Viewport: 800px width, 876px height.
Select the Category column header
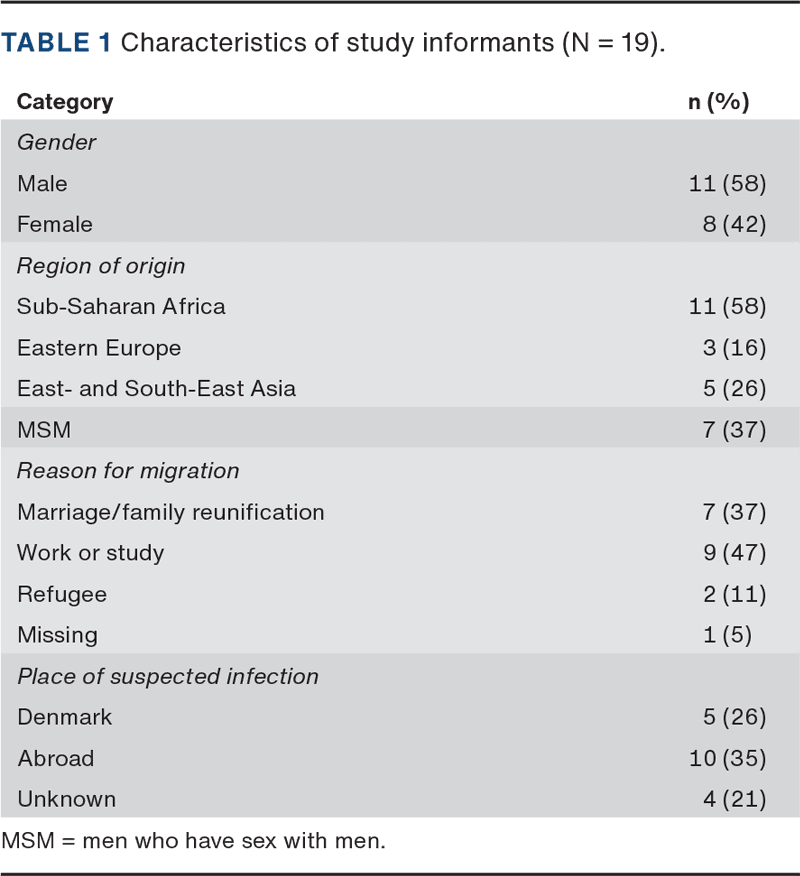pyautogui.click(x=65, y=102)
